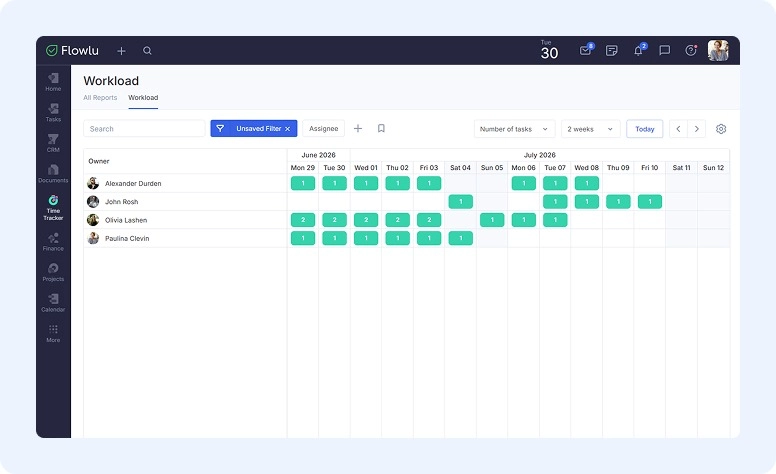Open the Finance sidebar section
The height and width of the screenshot is (474, 776).
53,242
